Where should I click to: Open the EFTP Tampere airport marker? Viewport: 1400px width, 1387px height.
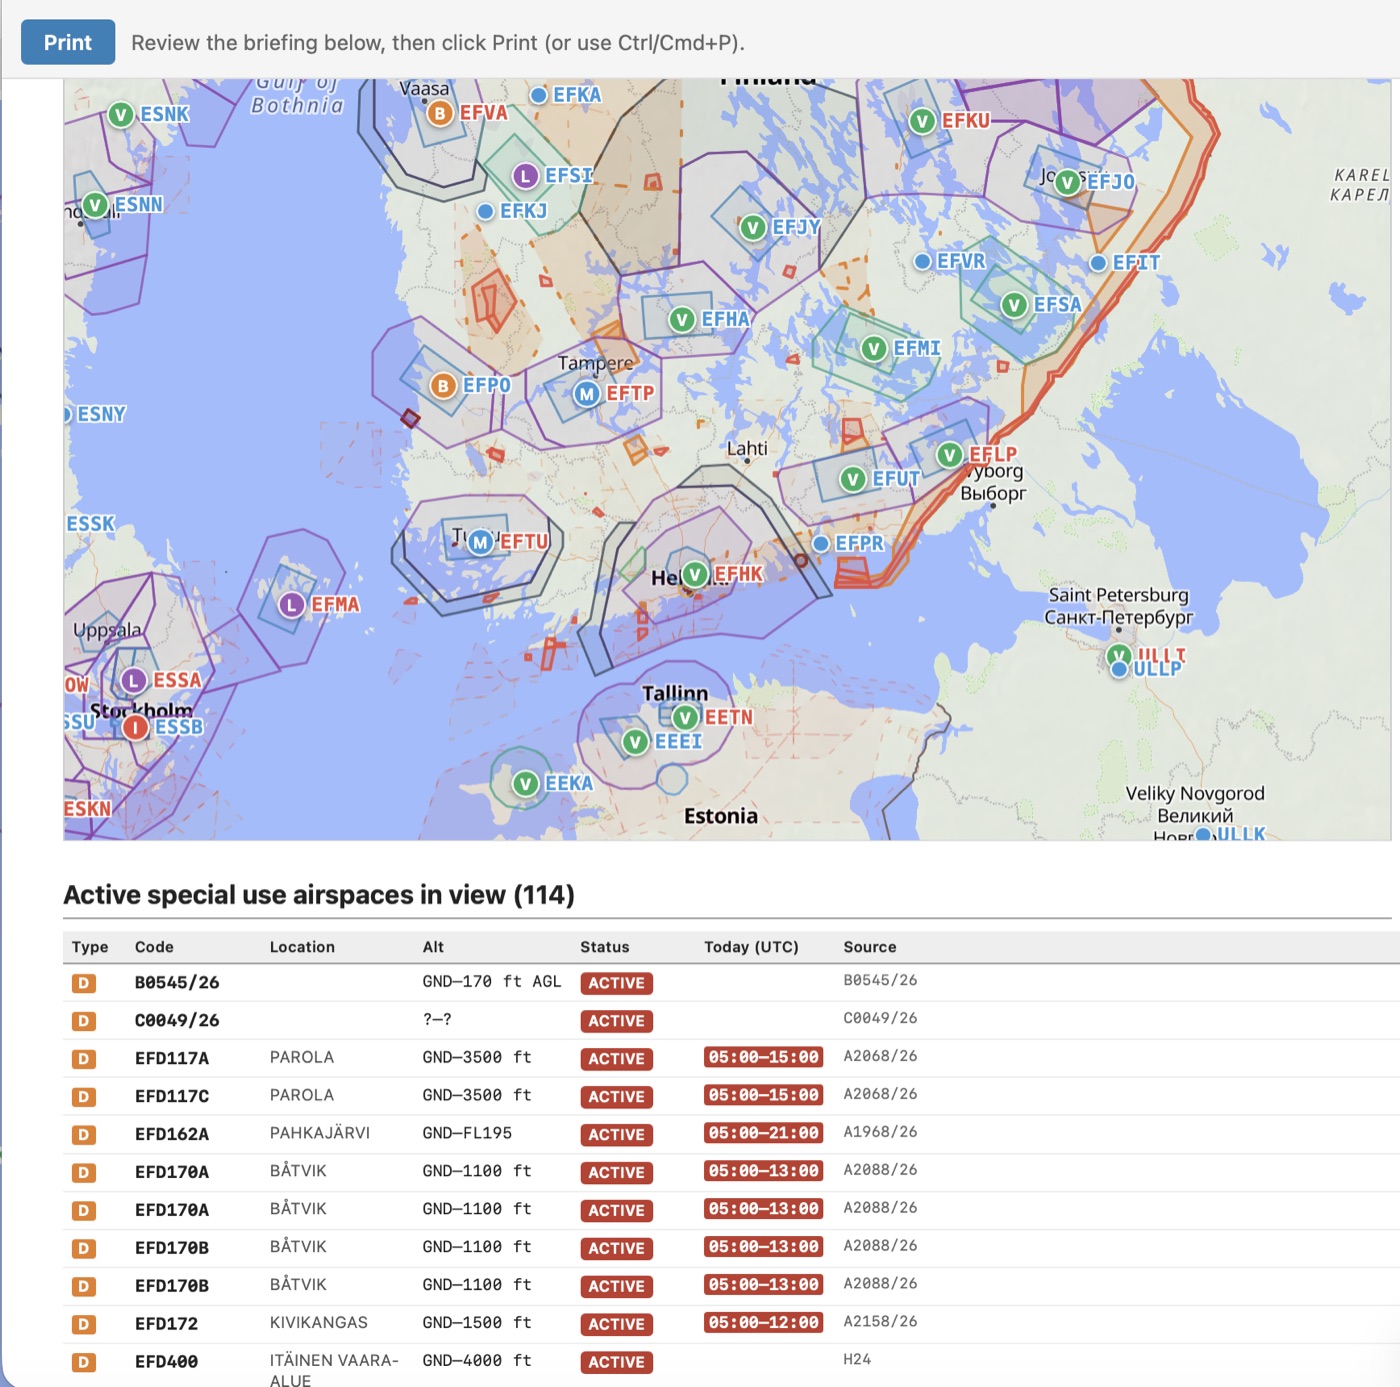[587, 394]
